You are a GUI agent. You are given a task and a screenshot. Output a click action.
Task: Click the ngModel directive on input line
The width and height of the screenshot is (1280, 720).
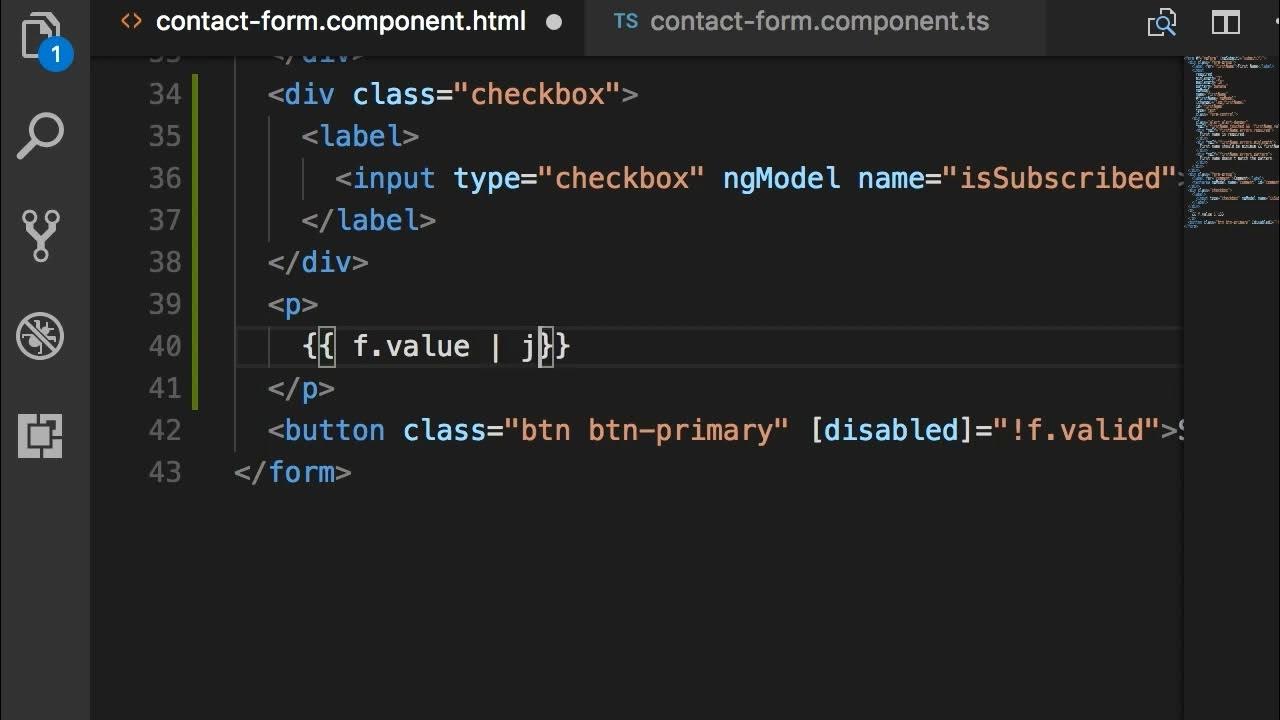point(781,178)
